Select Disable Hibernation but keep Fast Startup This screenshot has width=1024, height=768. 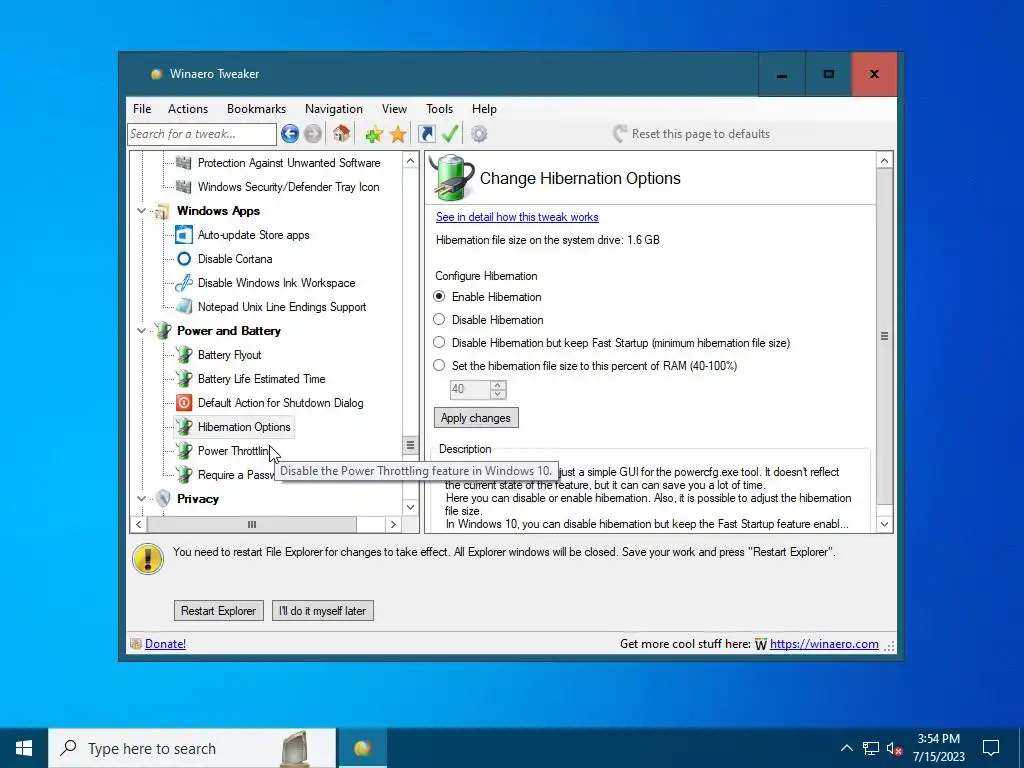pyautogui.click(x=439, y=342)
